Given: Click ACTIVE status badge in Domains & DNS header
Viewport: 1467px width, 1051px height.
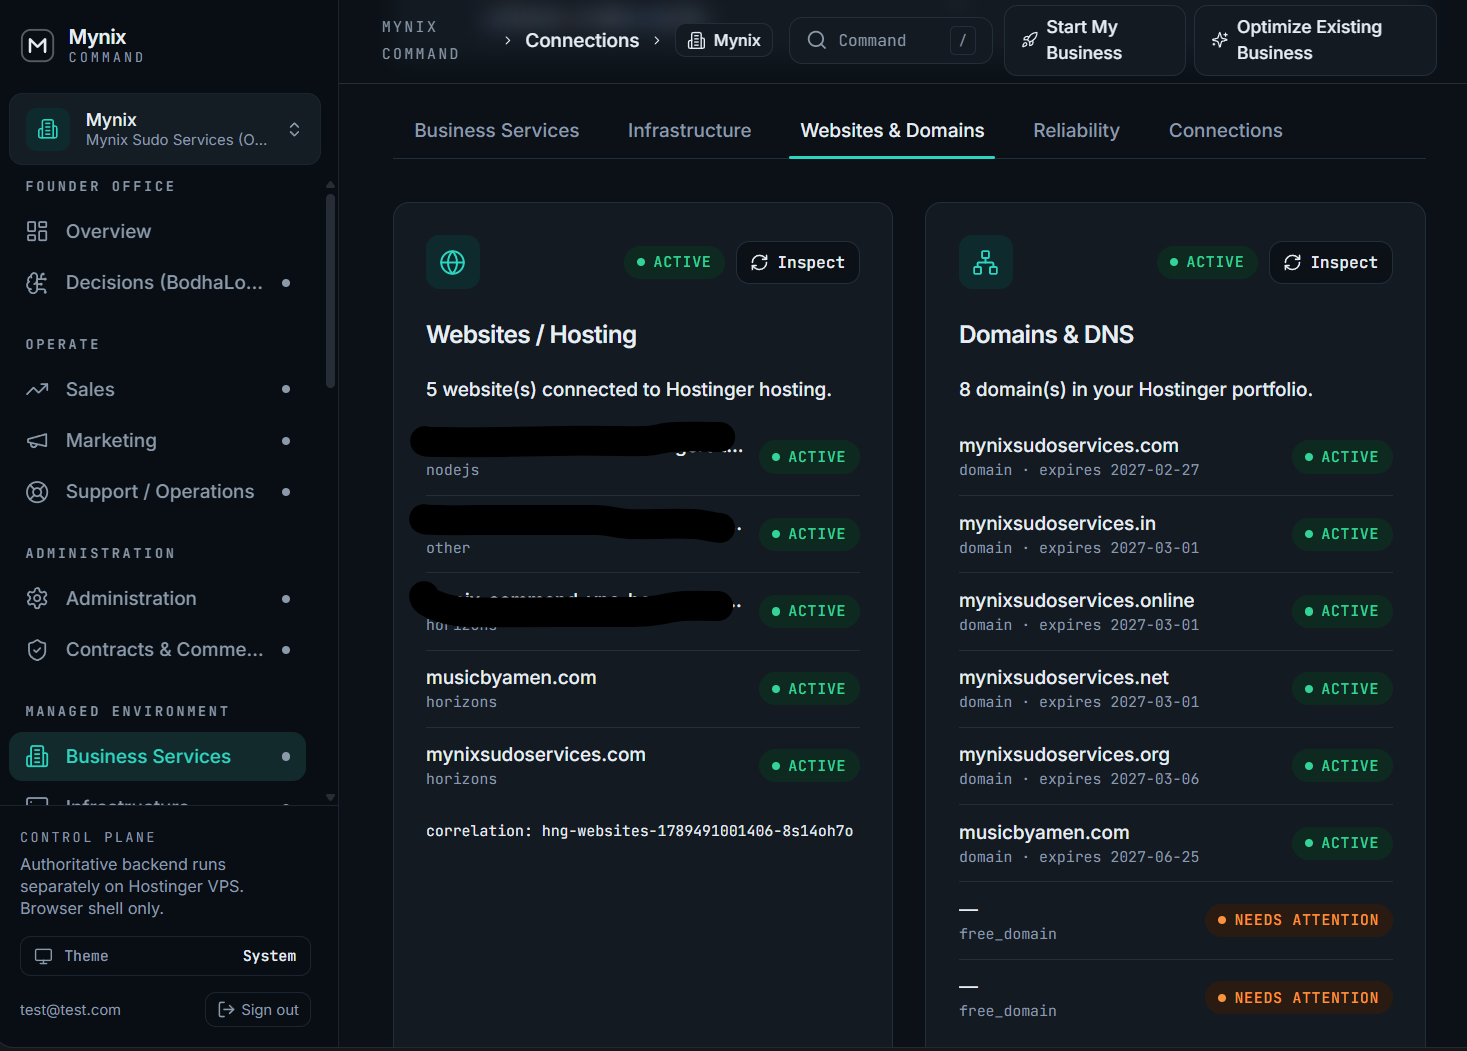Looking at the screenshot, I should [1207, 262].
